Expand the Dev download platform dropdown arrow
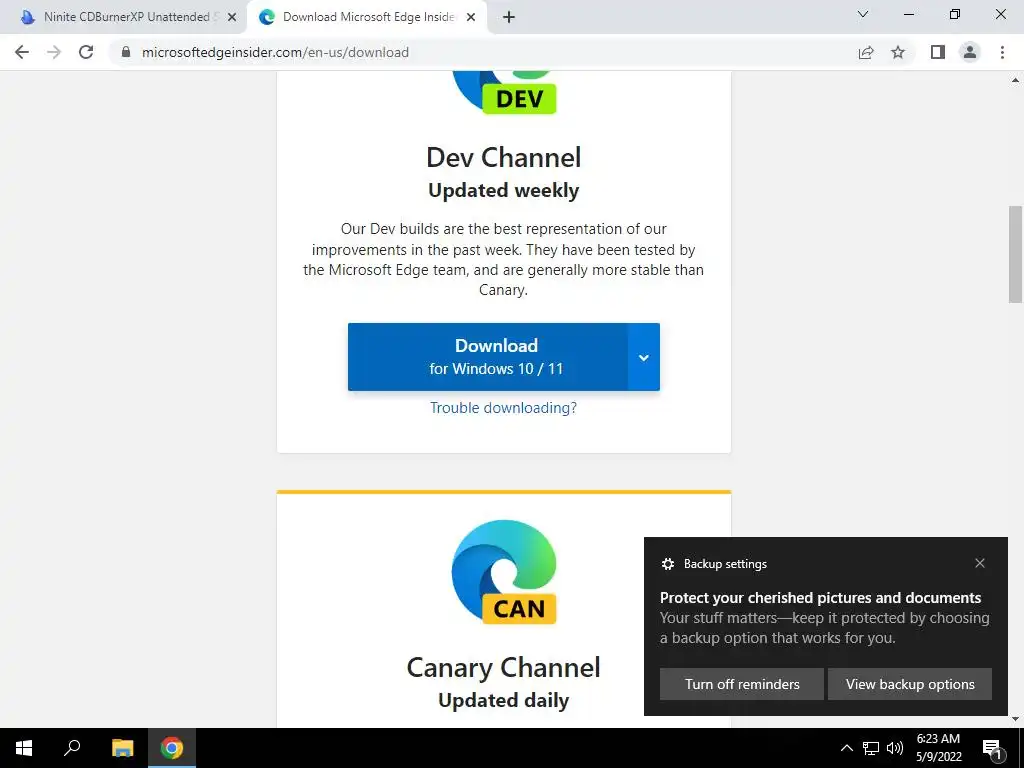Image resolution: width=1024 pixels, height=768 pixels. (644, 357)
